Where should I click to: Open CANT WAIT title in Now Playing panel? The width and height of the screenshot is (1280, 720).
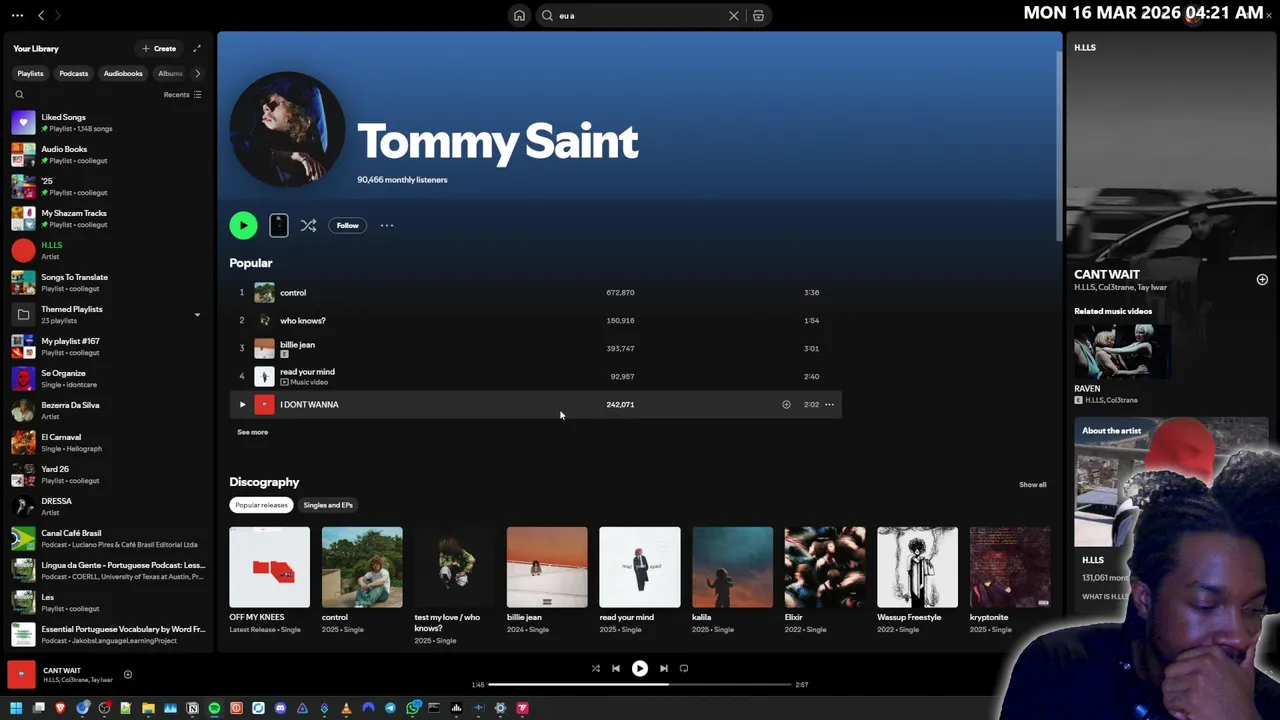[x=1107, y=274]
